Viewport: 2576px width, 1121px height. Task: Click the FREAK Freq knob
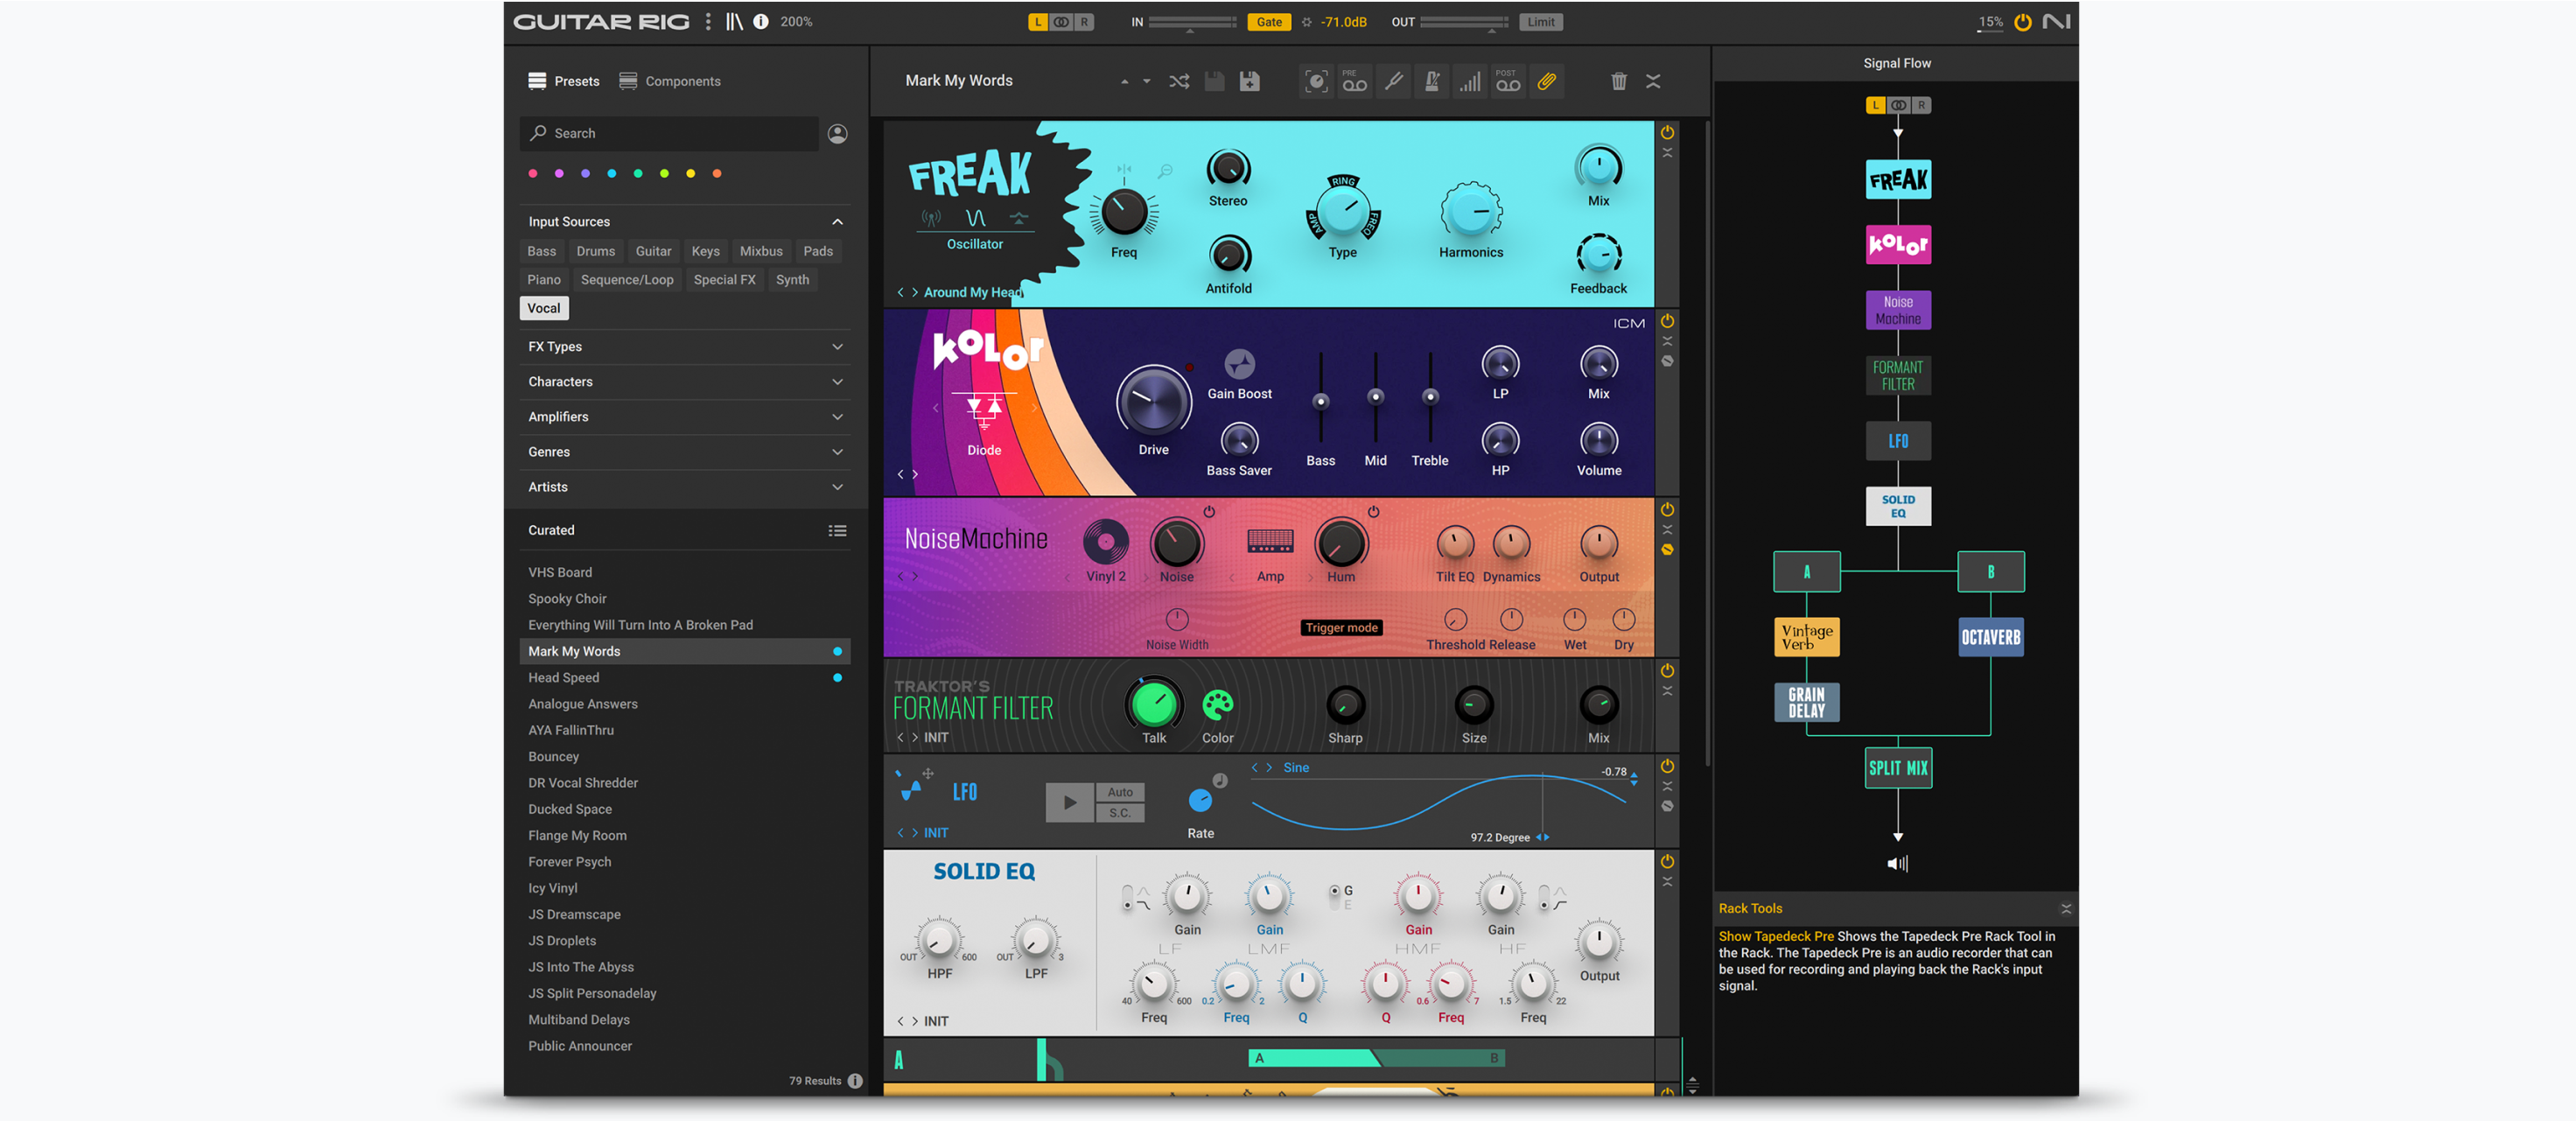pyautogui.click(x=1123, y=211)
